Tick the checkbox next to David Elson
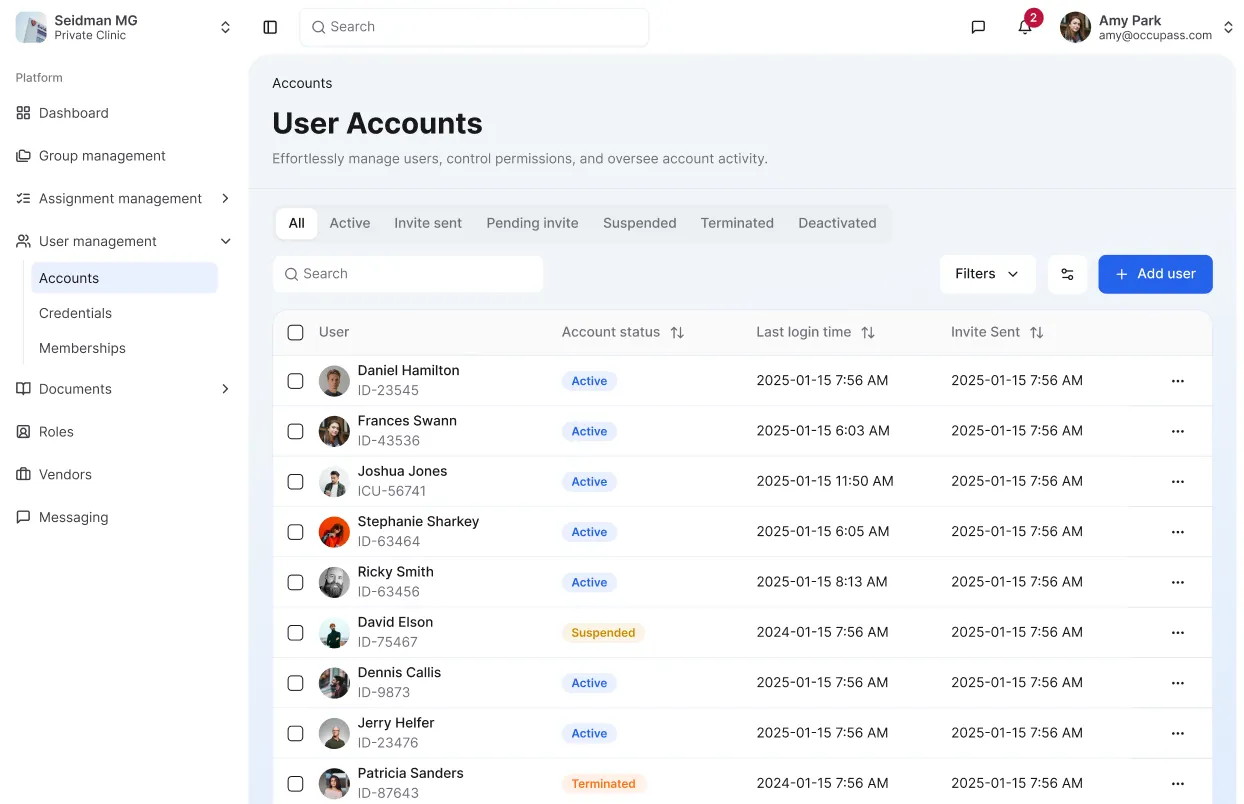The image size is (1244, 804). tap(295, 632)
